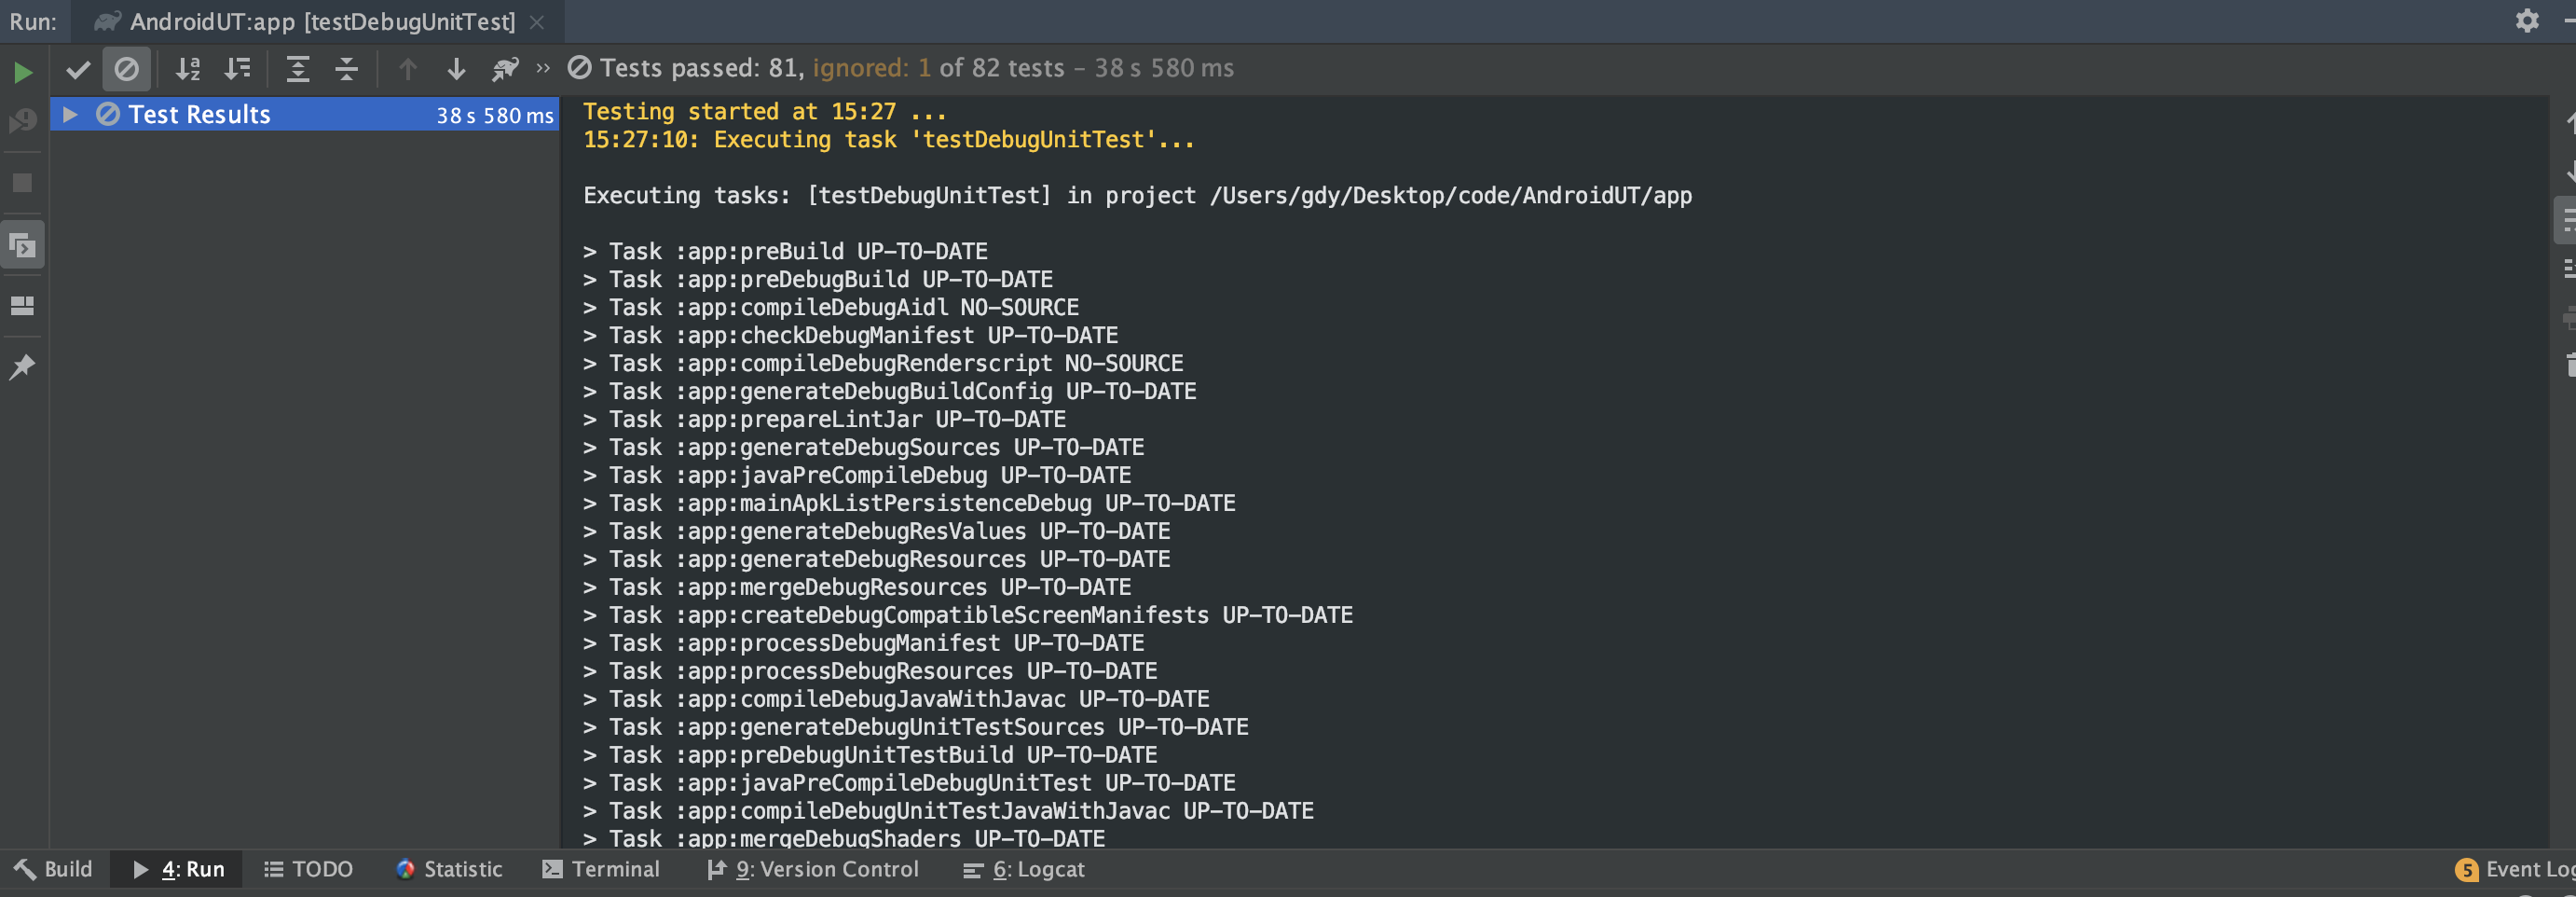This screenshot has height=897, width=2576.
Task: Go to next failed test arrow
Action: coord(456,69)
